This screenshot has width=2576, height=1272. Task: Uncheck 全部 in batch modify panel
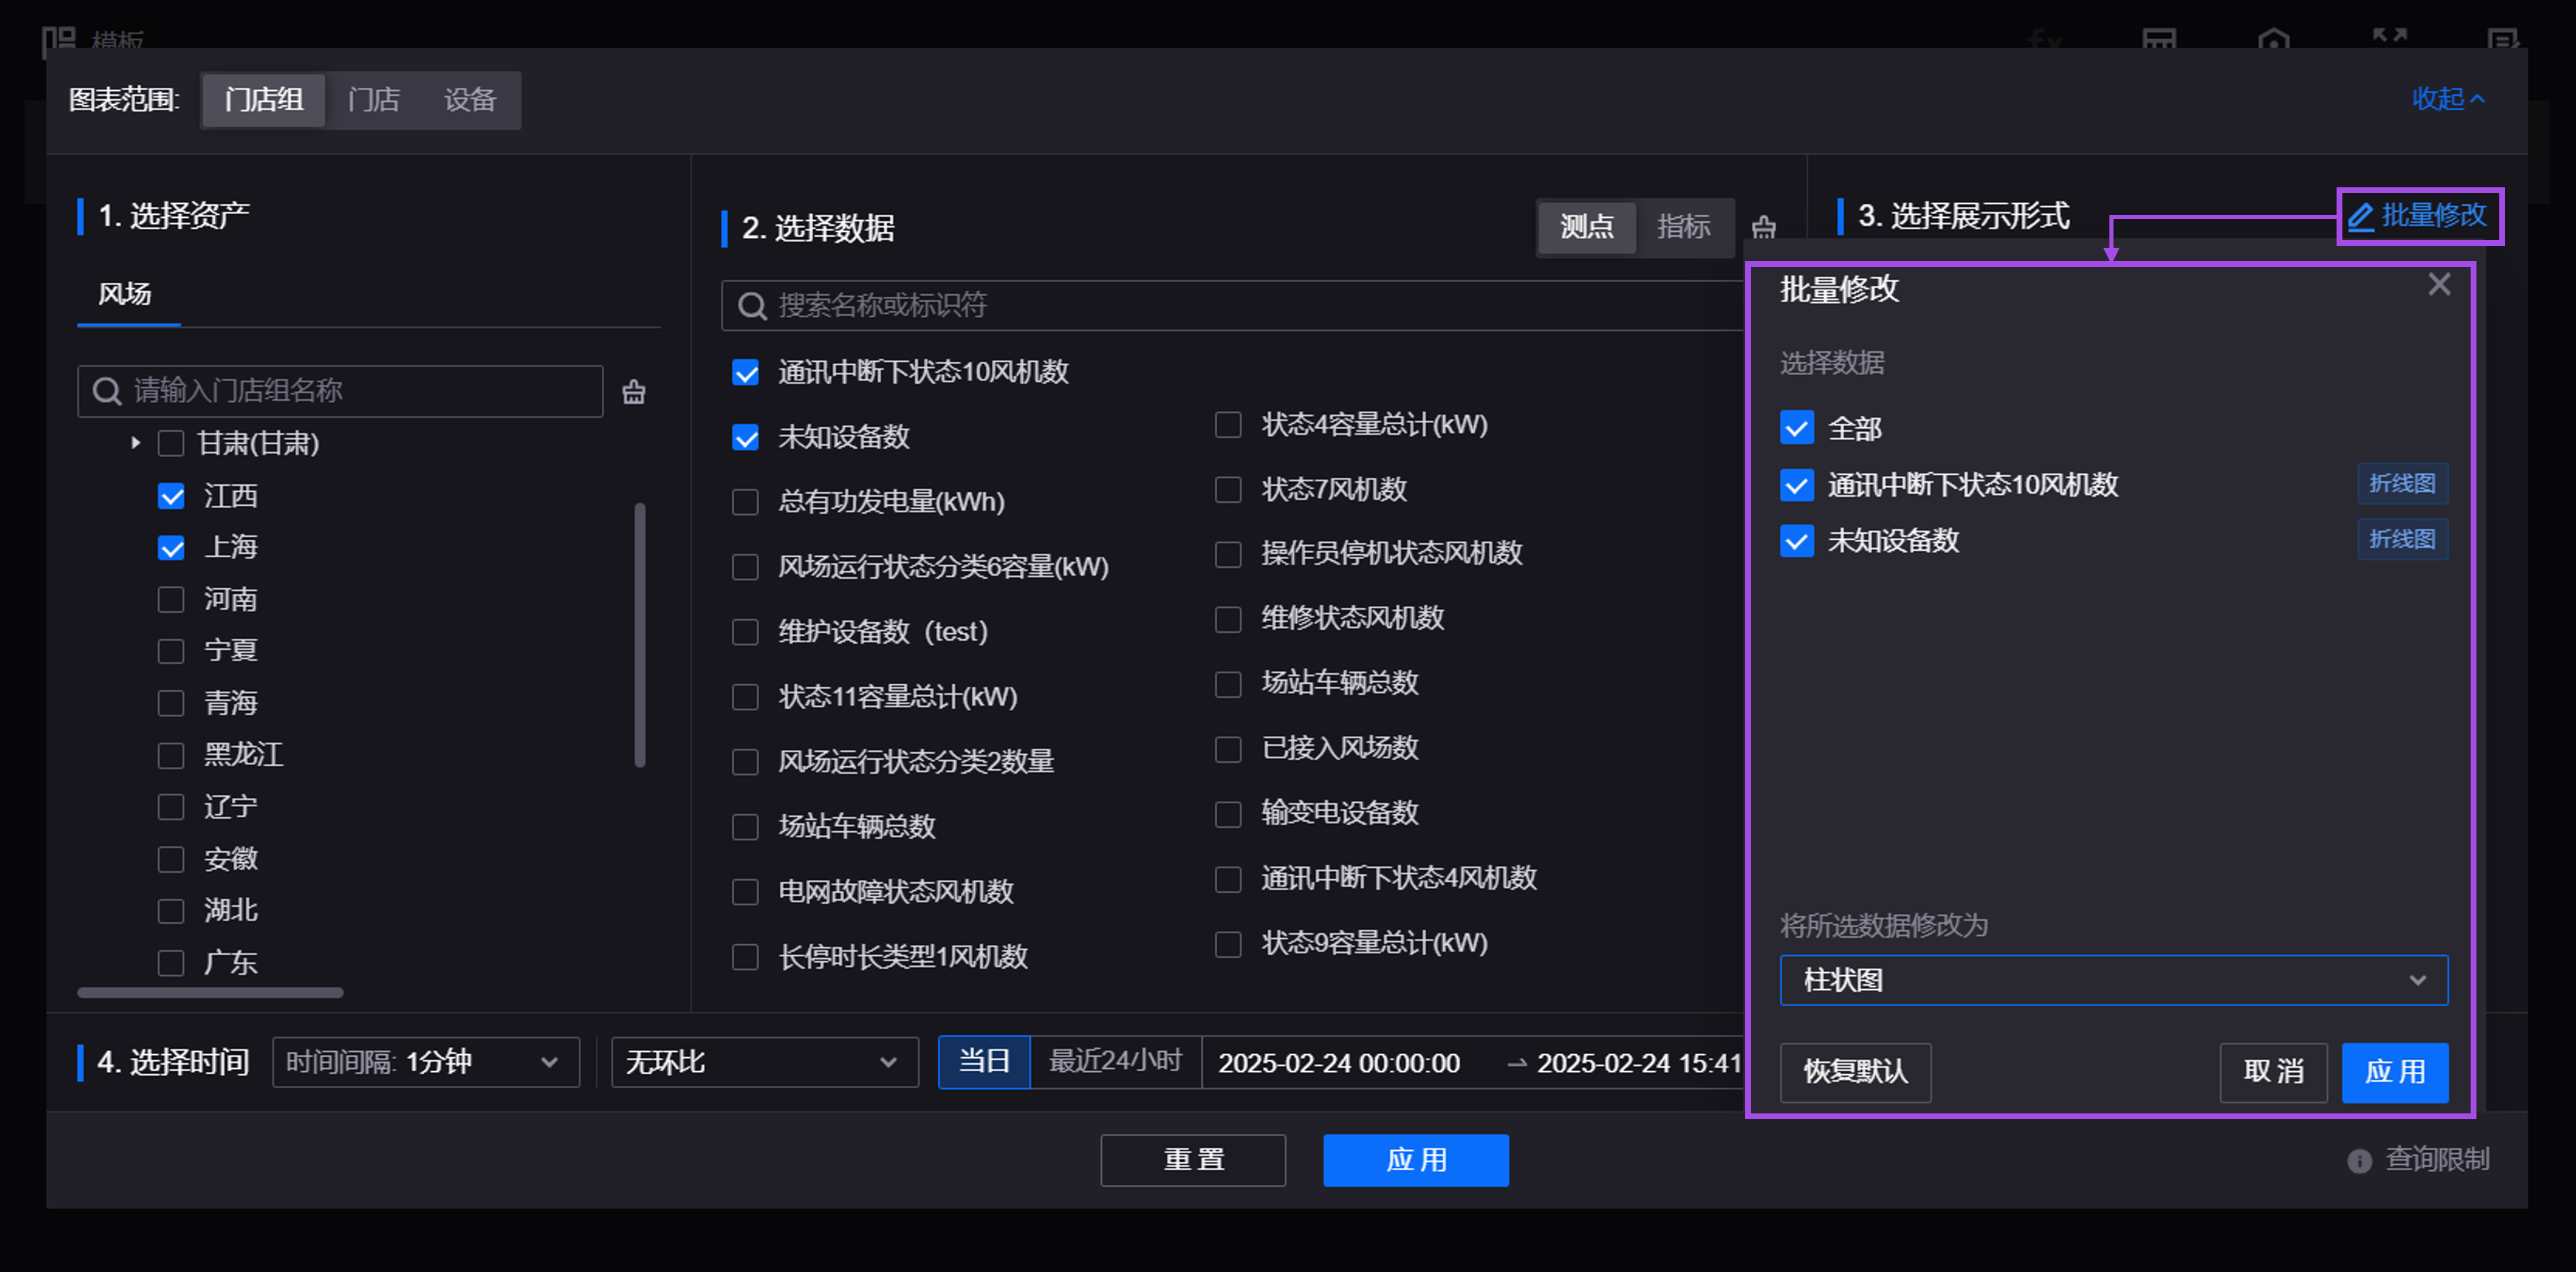tap(1796, 428)
